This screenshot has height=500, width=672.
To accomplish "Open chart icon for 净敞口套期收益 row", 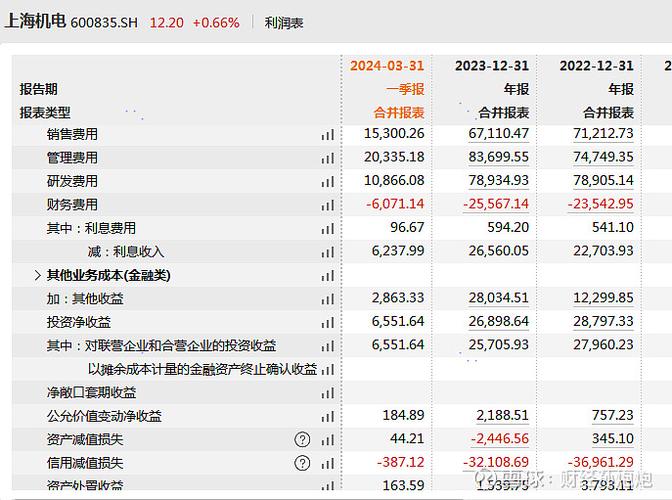I will 327,393.
